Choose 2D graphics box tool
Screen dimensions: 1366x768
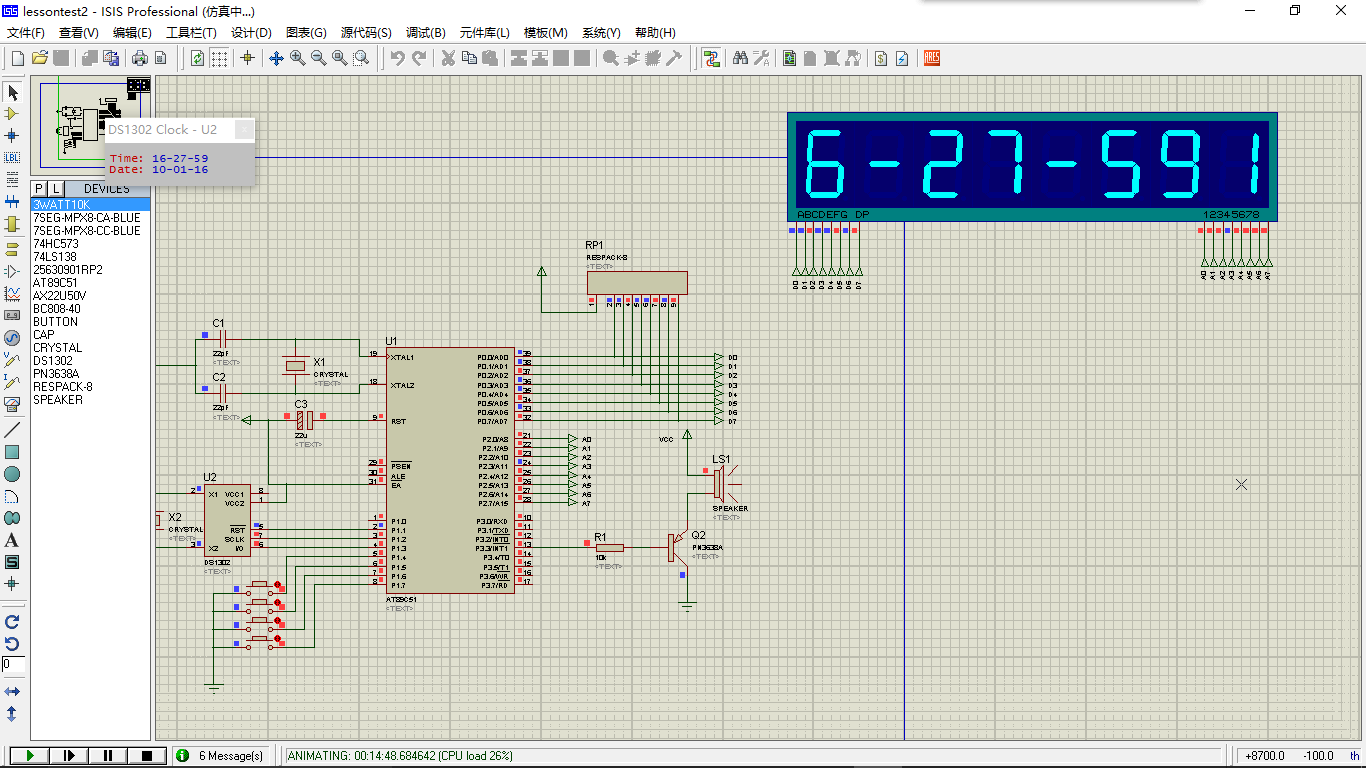point(12,452)
